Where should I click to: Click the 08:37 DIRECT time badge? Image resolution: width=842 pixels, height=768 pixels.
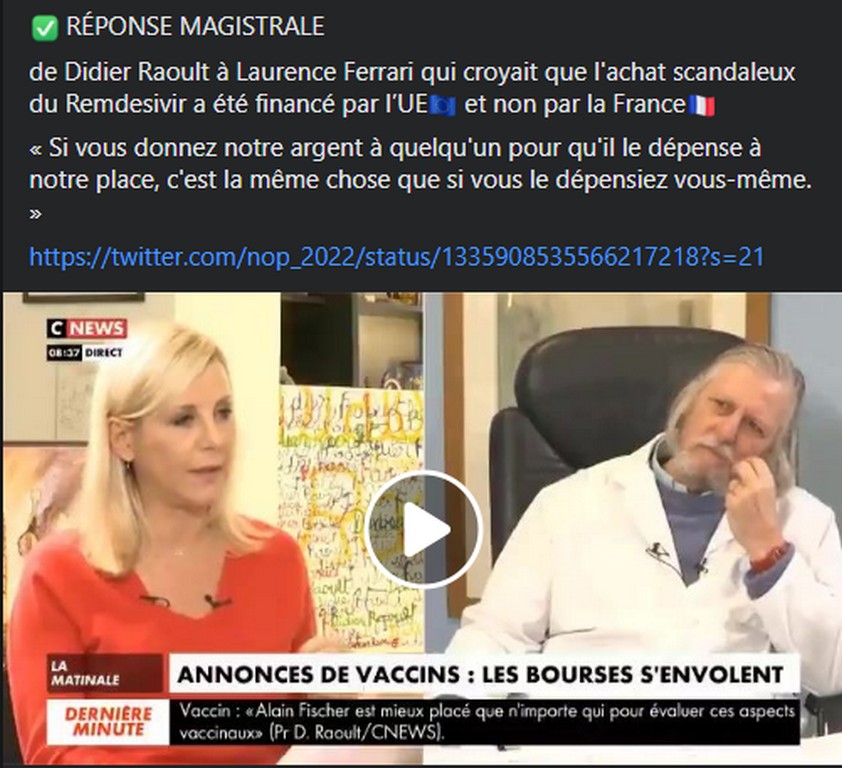85,353
